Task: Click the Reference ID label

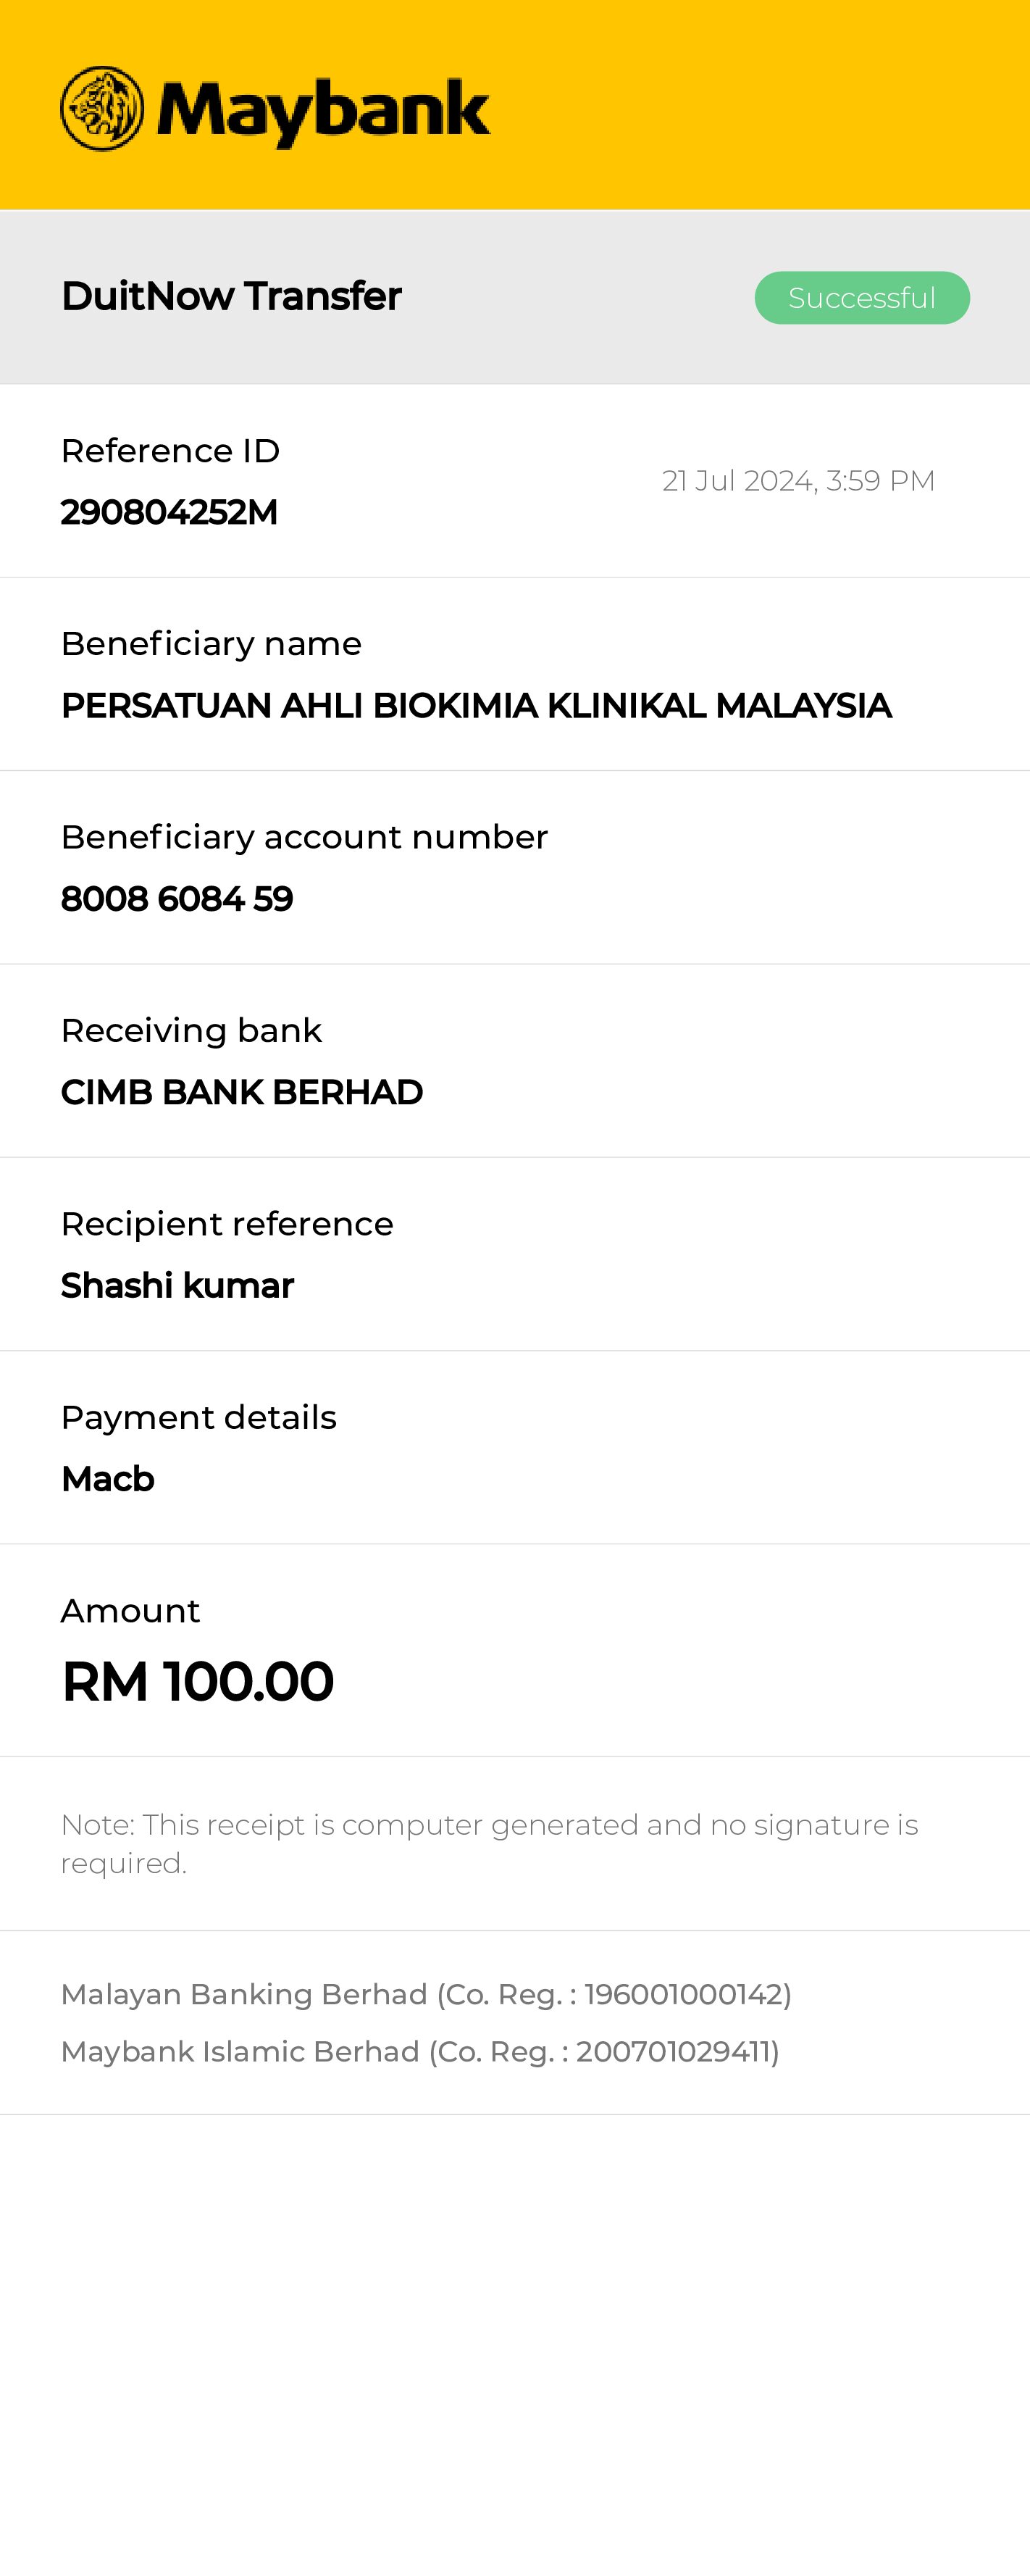Action: tap(170, 451)
